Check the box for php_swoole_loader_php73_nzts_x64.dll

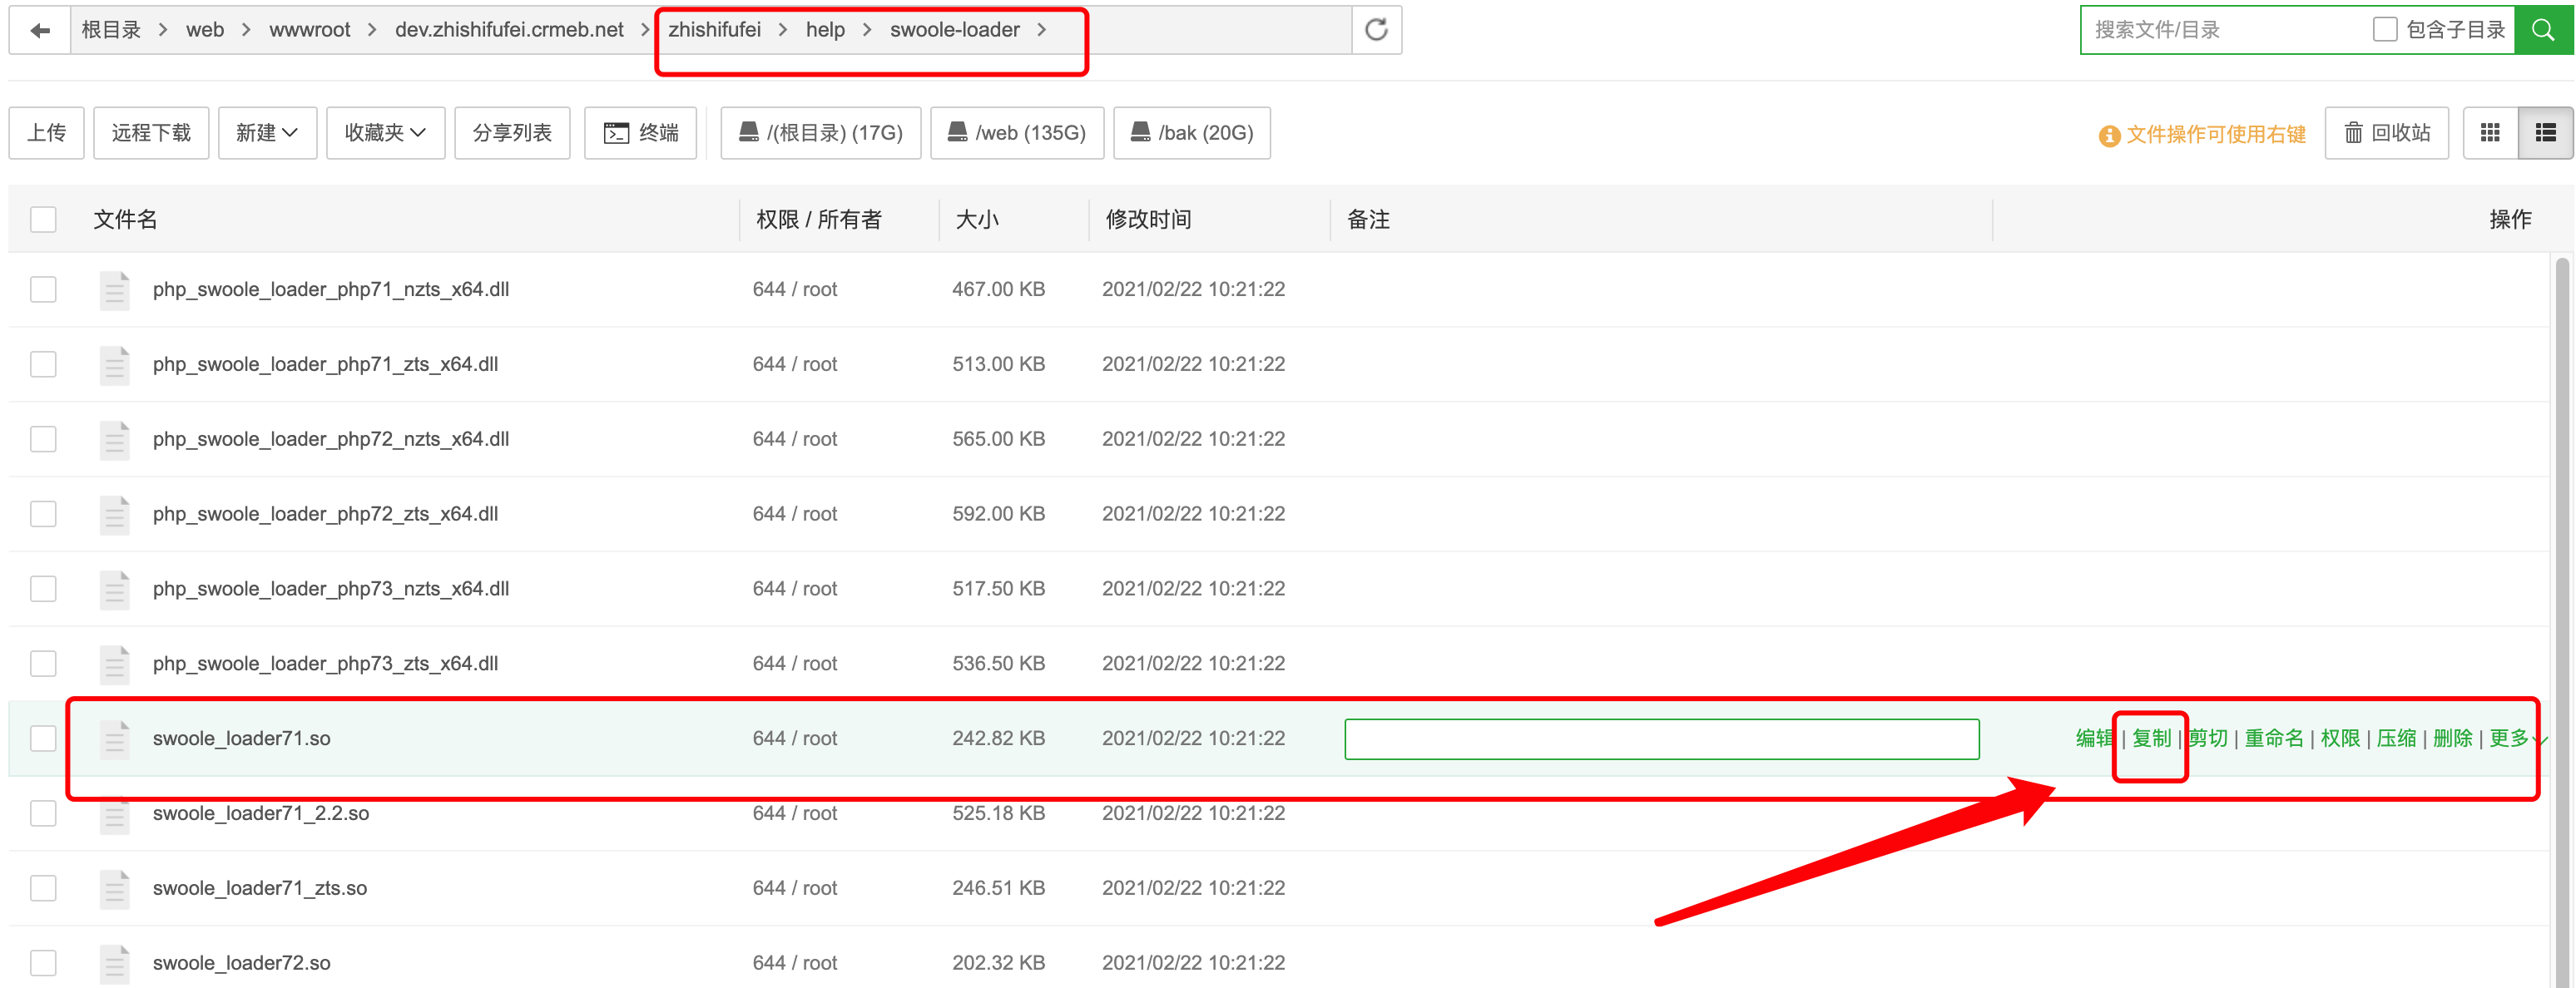coord(43,589)
